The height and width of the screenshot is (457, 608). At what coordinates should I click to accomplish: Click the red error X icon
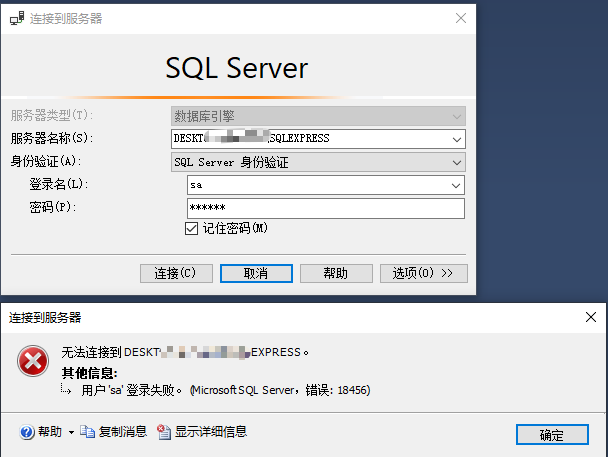(33, 361)
